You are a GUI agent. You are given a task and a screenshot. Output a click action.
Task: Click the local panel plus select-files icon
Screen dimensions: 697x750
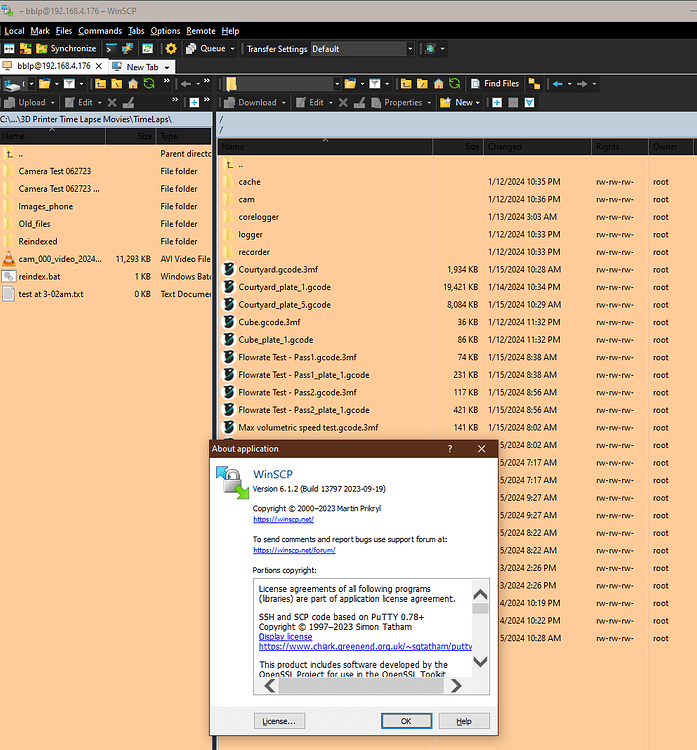click(194, 102)
